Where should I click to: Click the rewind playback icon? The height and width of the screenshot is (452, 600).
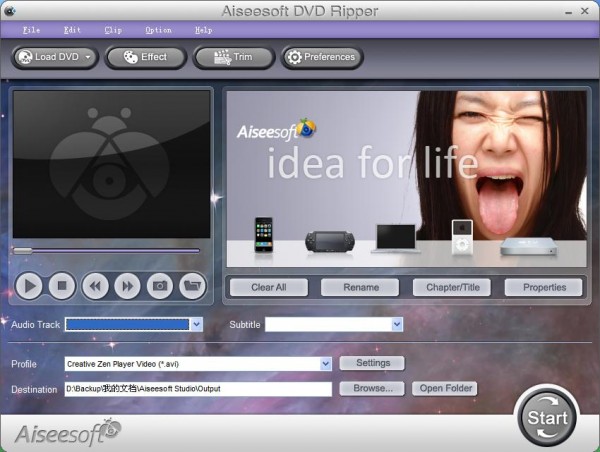tap(95, 286)
